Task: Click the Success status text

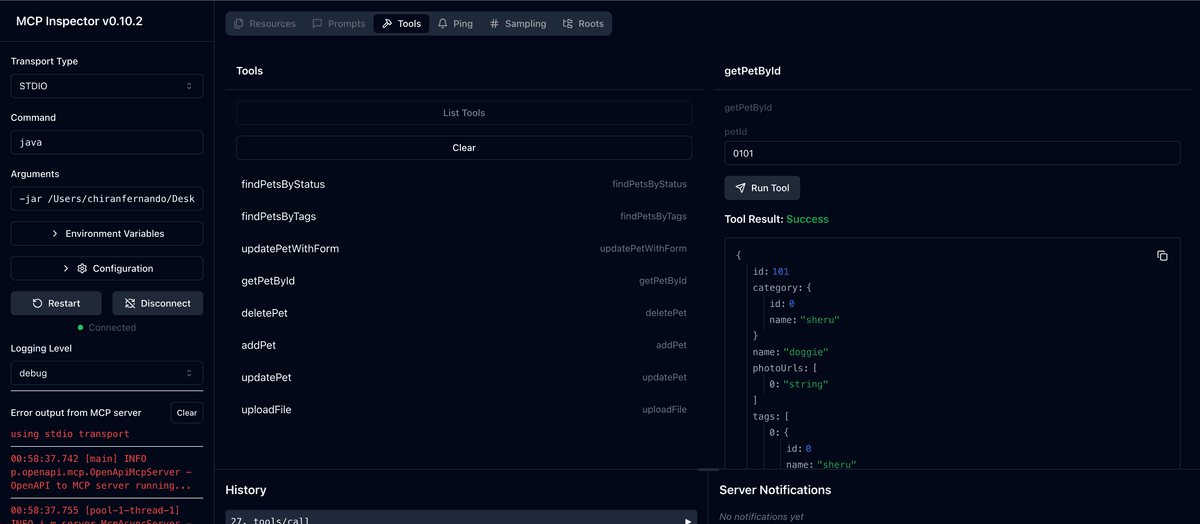Action: coord(807,219)
